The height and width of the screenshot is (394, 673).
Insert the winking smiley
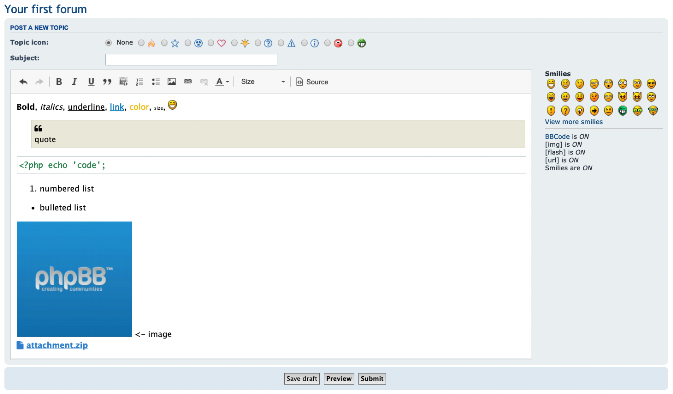[580, 84]
